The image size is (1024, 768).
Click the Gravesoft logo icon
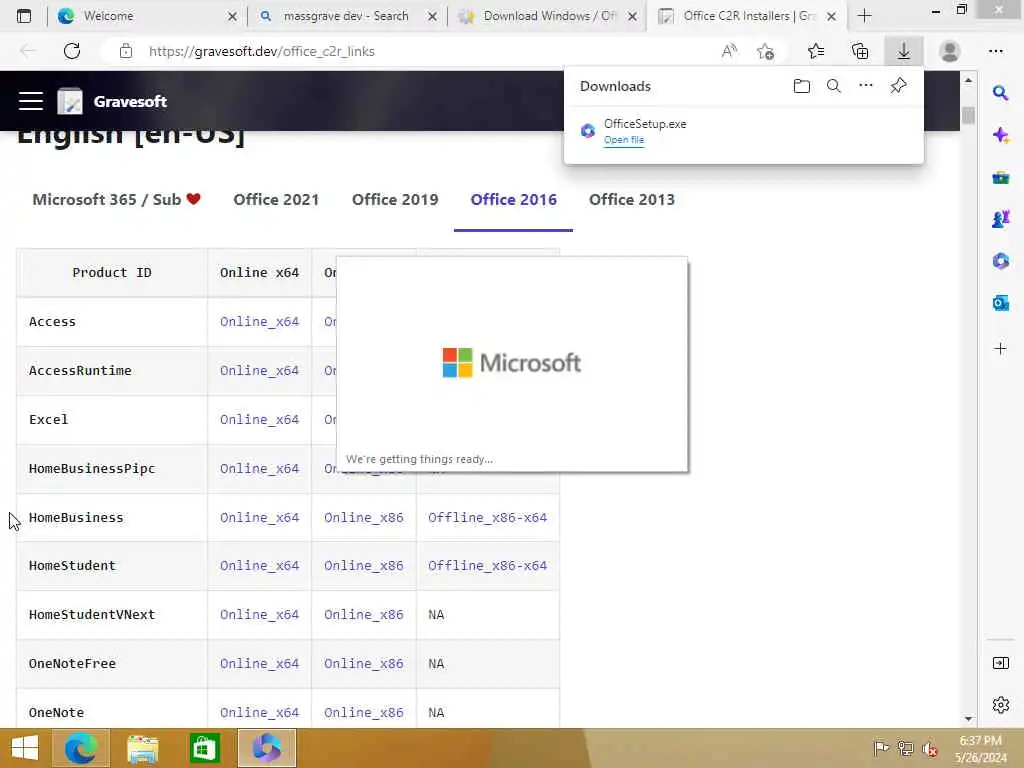[70, 101]
